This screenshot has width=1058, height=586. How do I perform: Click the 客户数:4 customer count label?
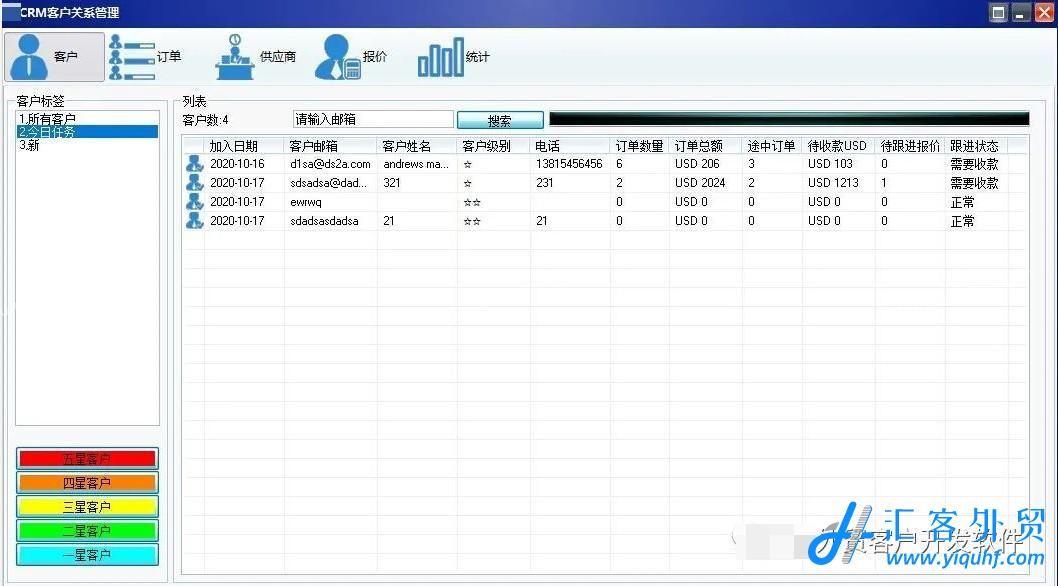(205, 120)
